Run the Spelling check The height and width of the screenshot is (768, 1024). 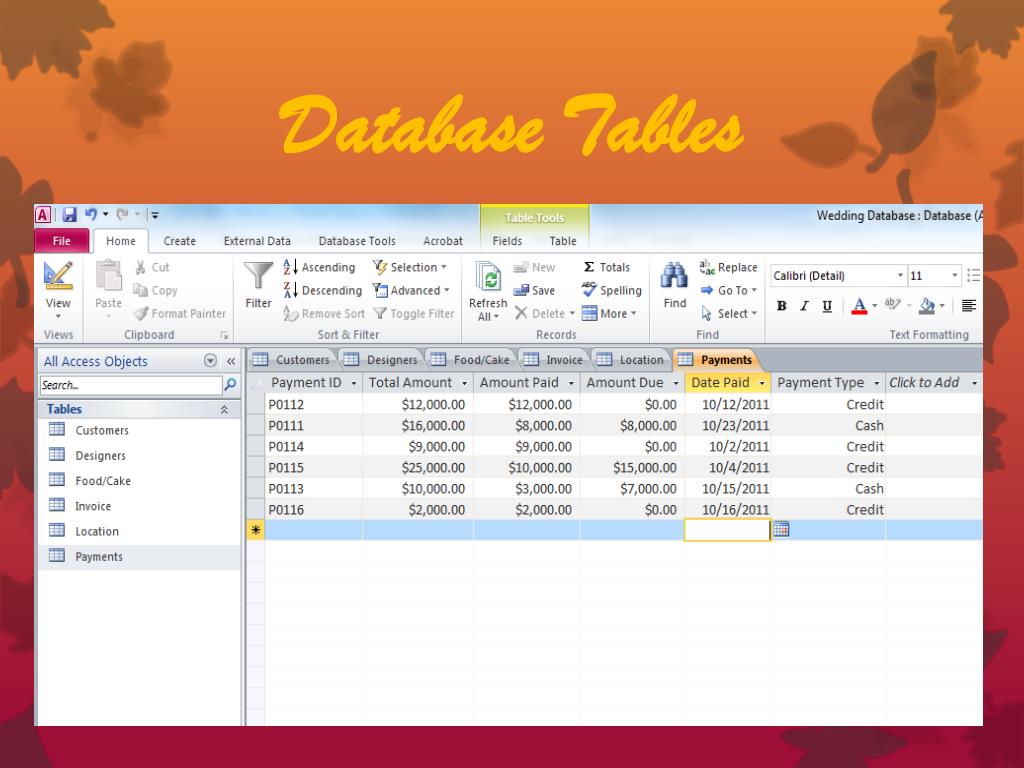point(611,290)
